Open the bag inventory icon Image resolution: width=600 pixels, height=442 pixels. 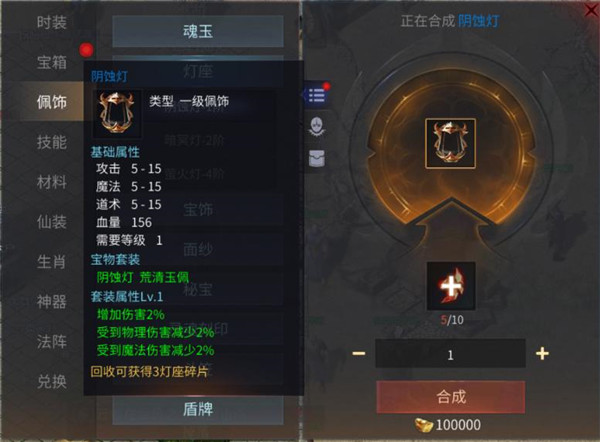(317, 158)
